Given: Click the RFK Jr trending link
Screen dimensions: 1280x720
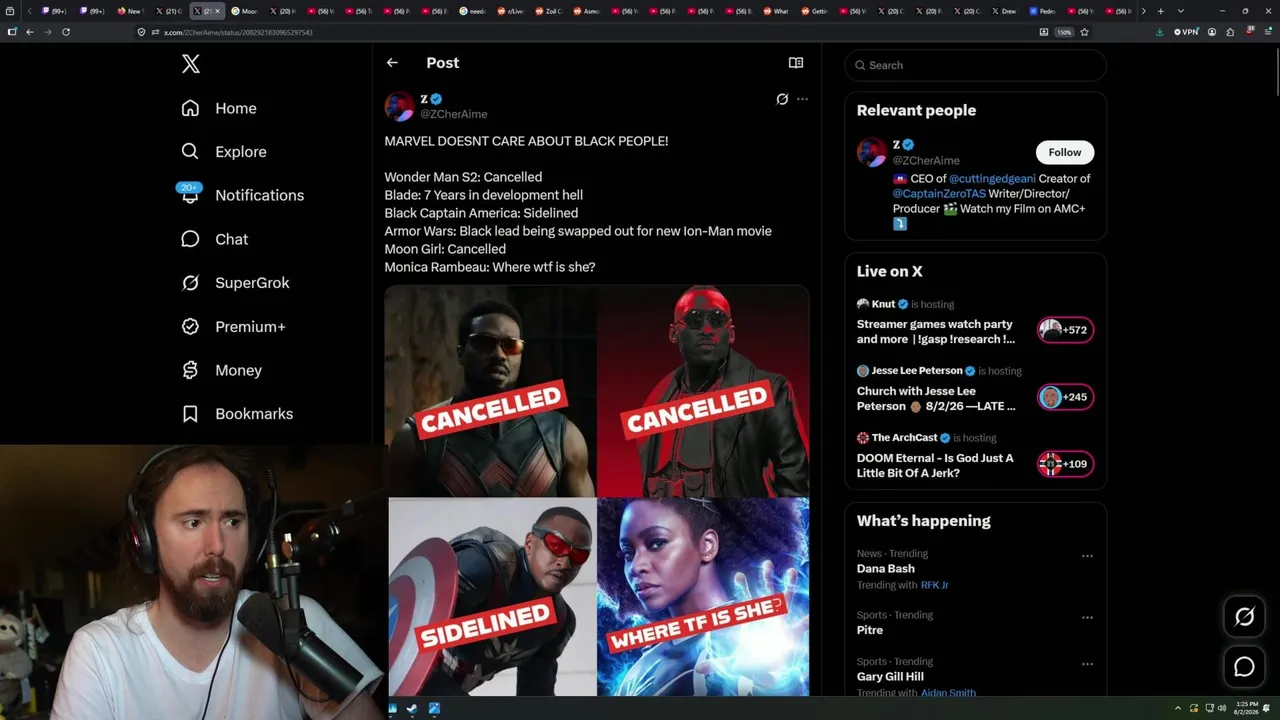Looking at the screenshot, I should coord(935,585).
